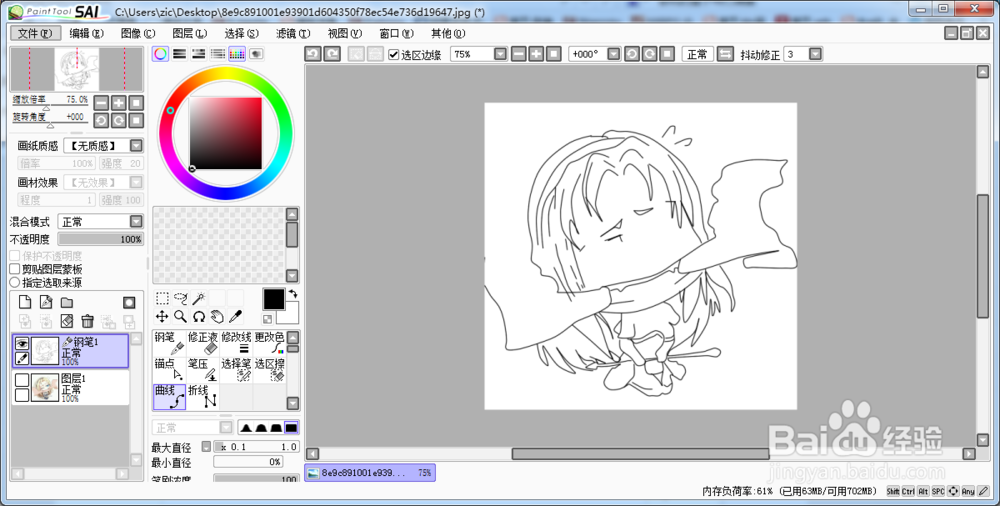Open the 混合模式 blend mode dropdown
Image resolution: width=1000 pixels, height=506 pixels.
(136, 221)
